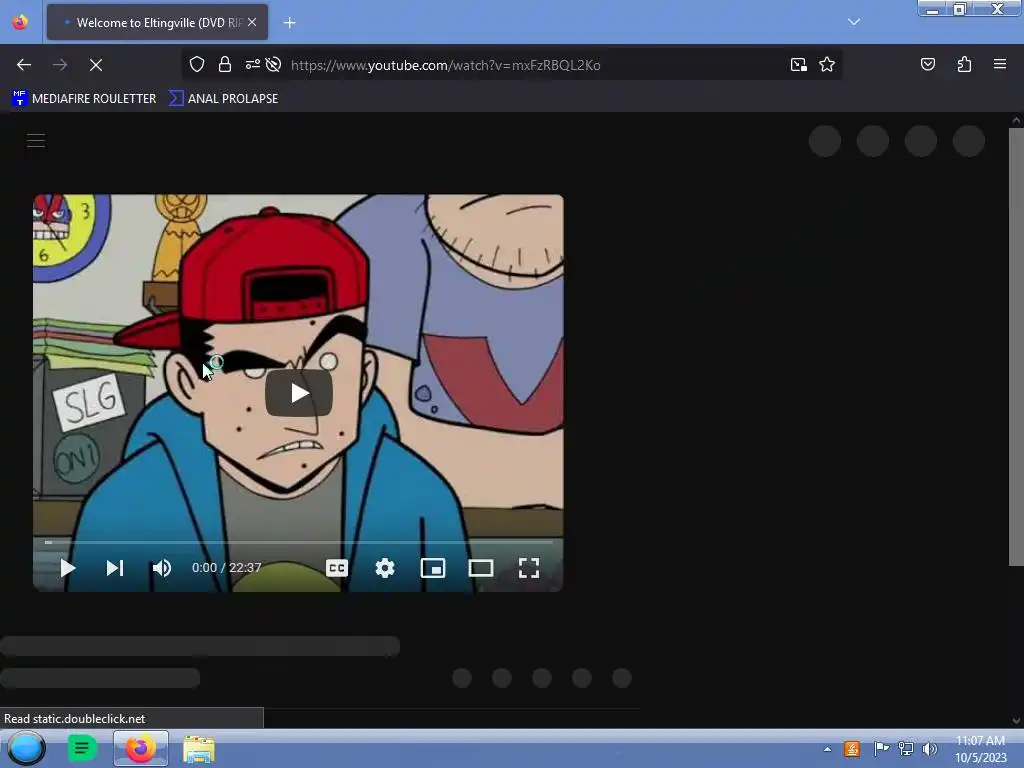1024x768 pixels.
Task: Show hidden system tray icons
Action: (827, 749)
